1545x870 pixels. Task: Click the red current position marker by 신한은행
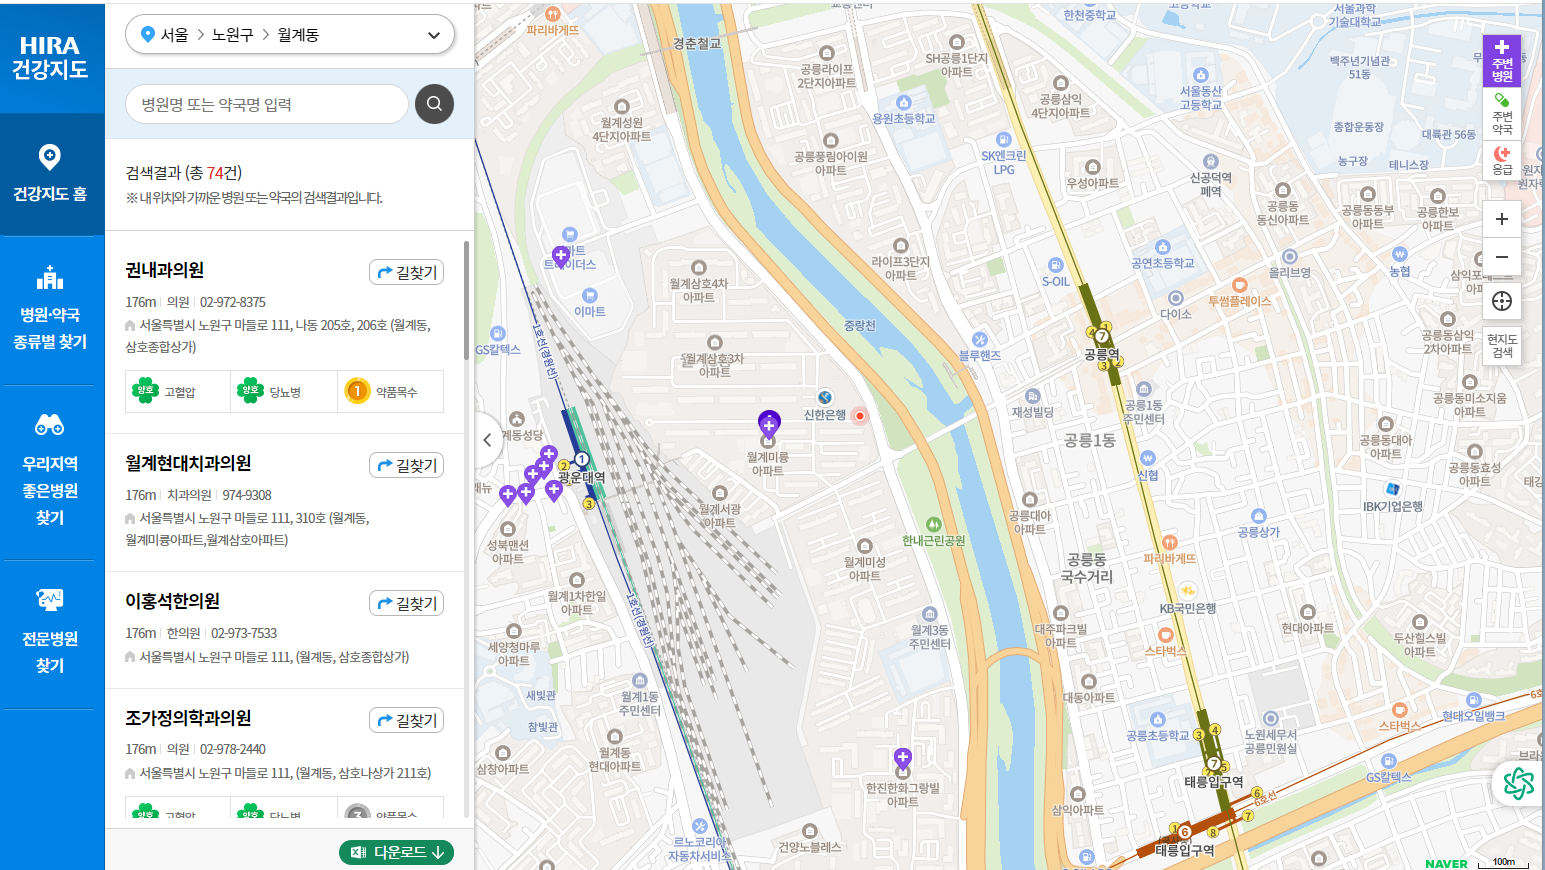click(859, 416)
